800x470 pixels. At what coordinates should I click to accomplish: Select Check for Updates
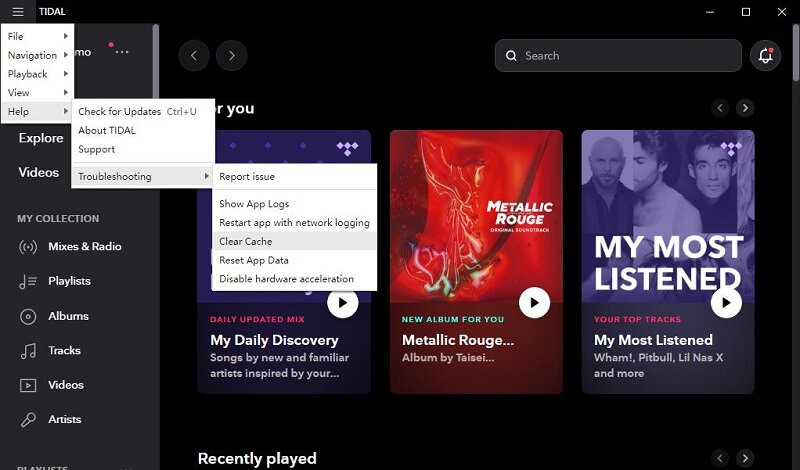click(x=143, y=111)
